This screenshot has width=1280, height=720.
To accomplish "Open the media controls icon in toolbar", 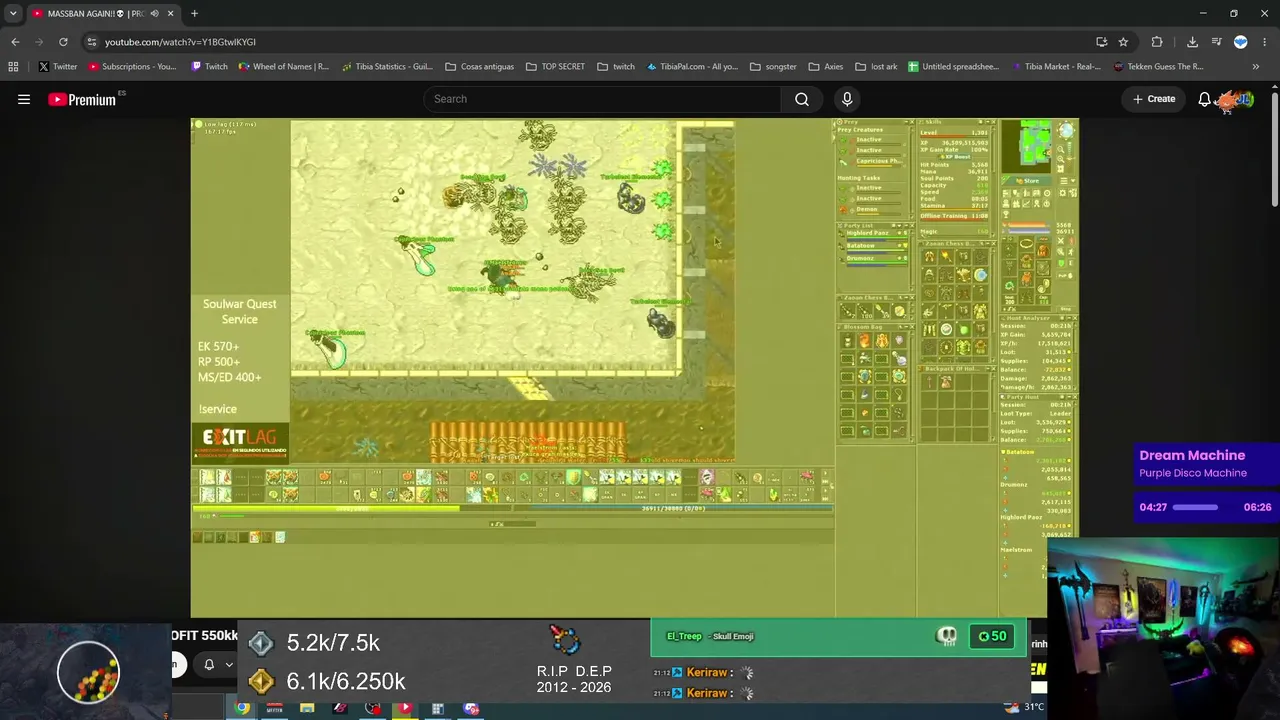I will 1216,42.
